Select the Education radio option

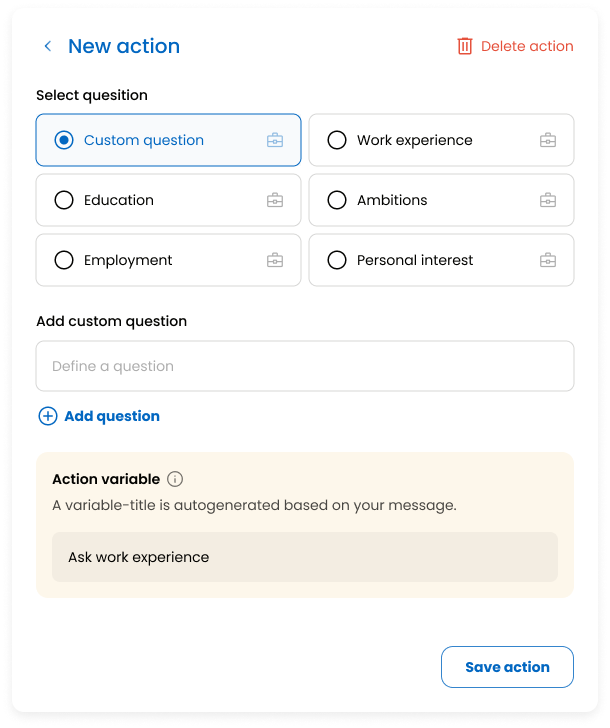[64, 200]
